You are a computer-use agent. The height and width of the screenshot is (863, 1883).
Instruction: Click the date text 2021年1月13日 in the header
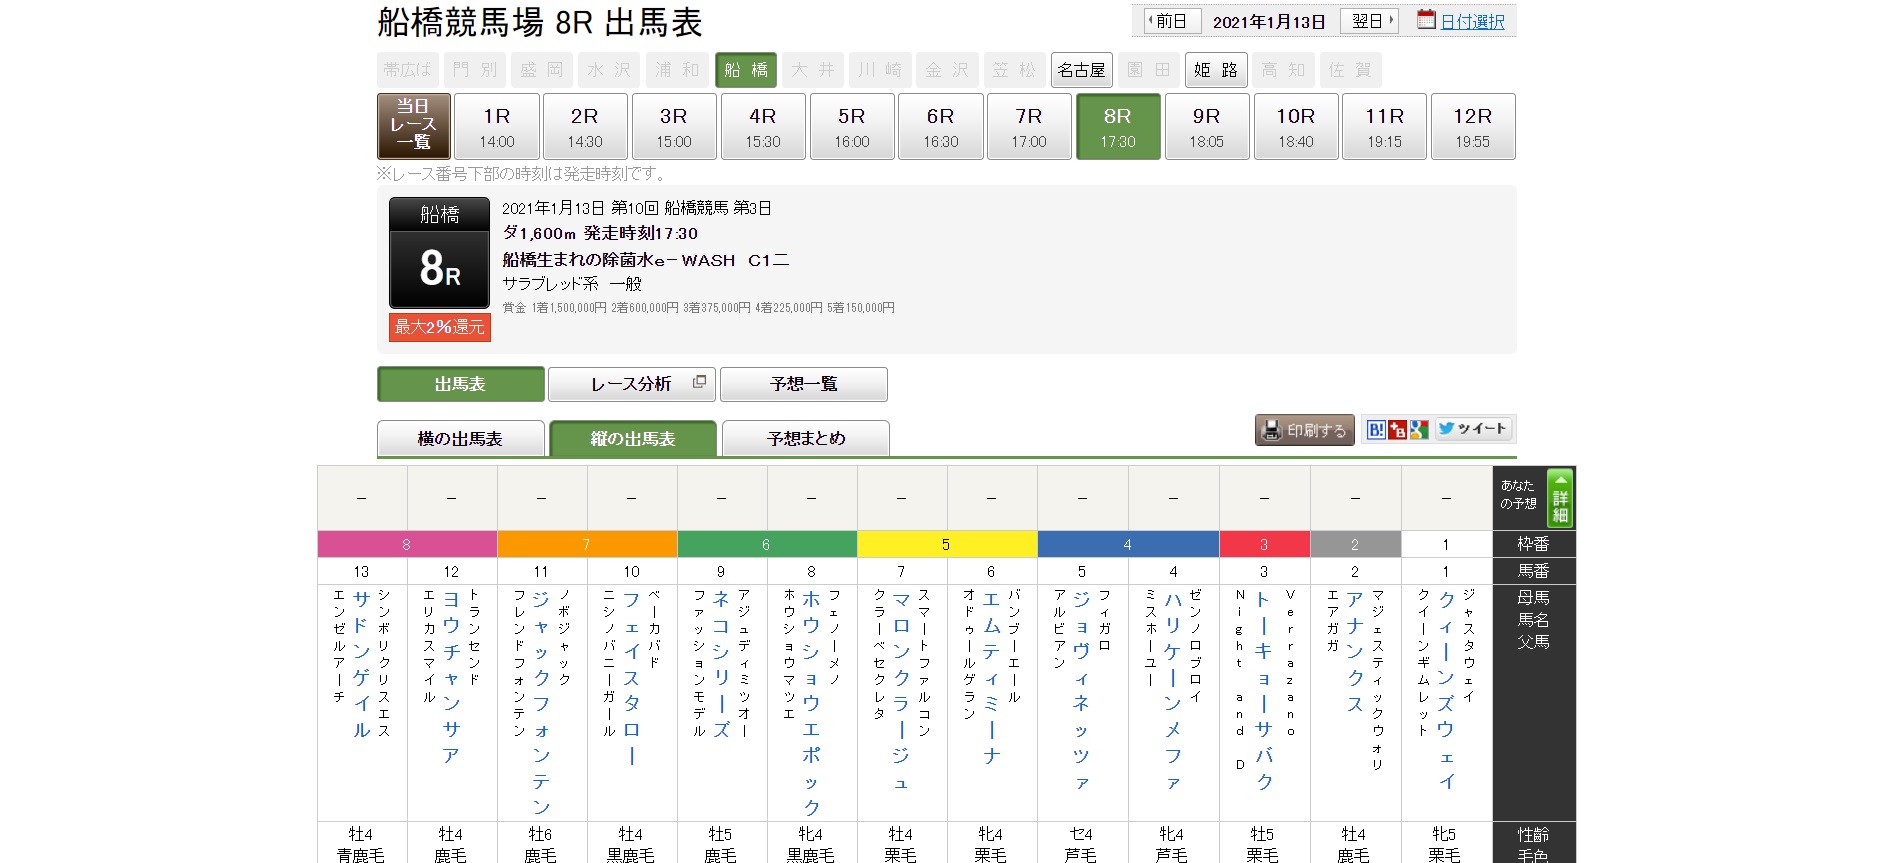click(1269, 22)
